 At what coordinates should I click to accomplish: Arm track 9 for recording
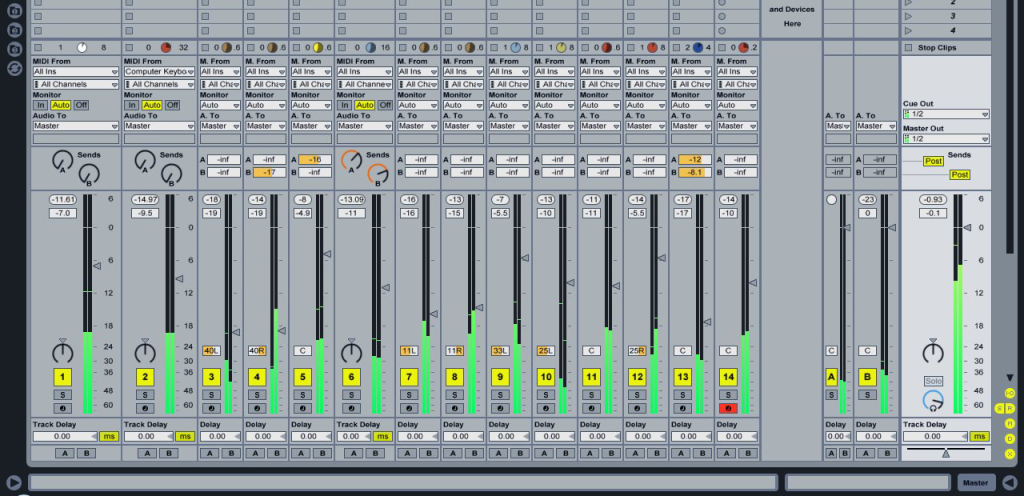point(500,409)
